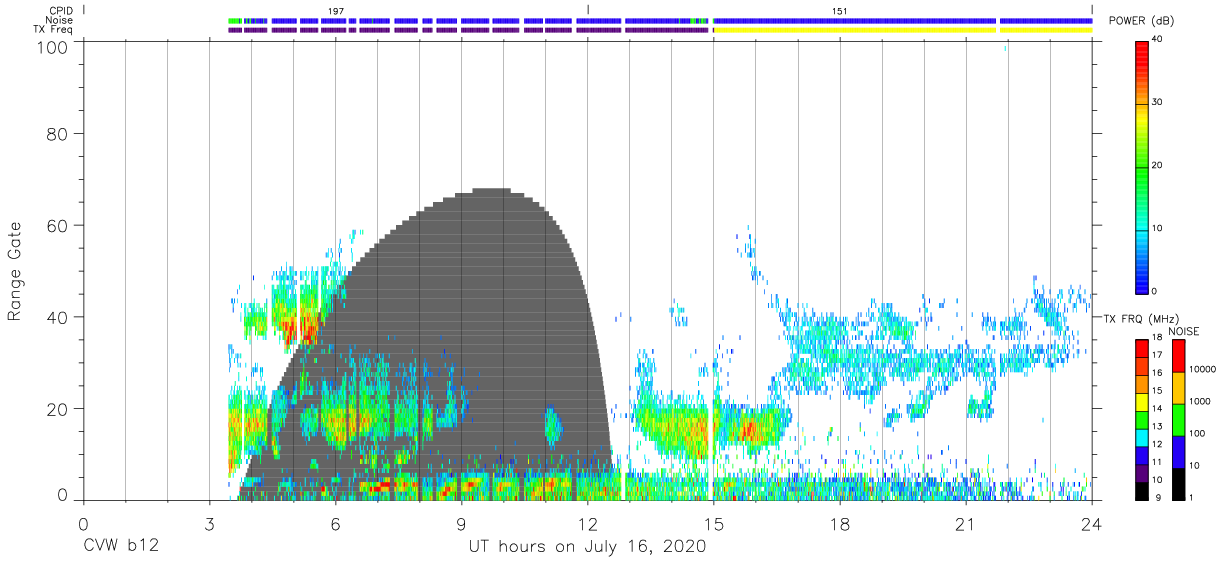1228x567 pixels.
Task: Click the y-axis tick label 60
Action: [59, 226]
